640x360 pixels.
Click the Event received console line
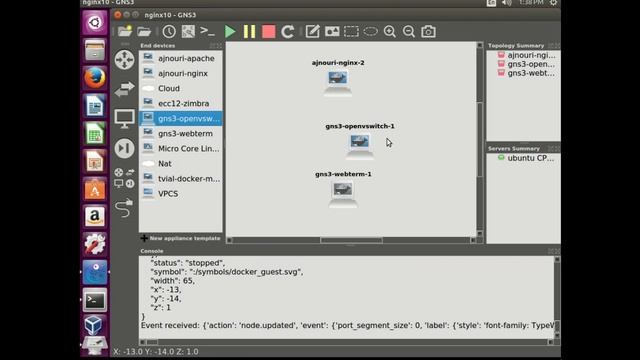click(347, 325)
